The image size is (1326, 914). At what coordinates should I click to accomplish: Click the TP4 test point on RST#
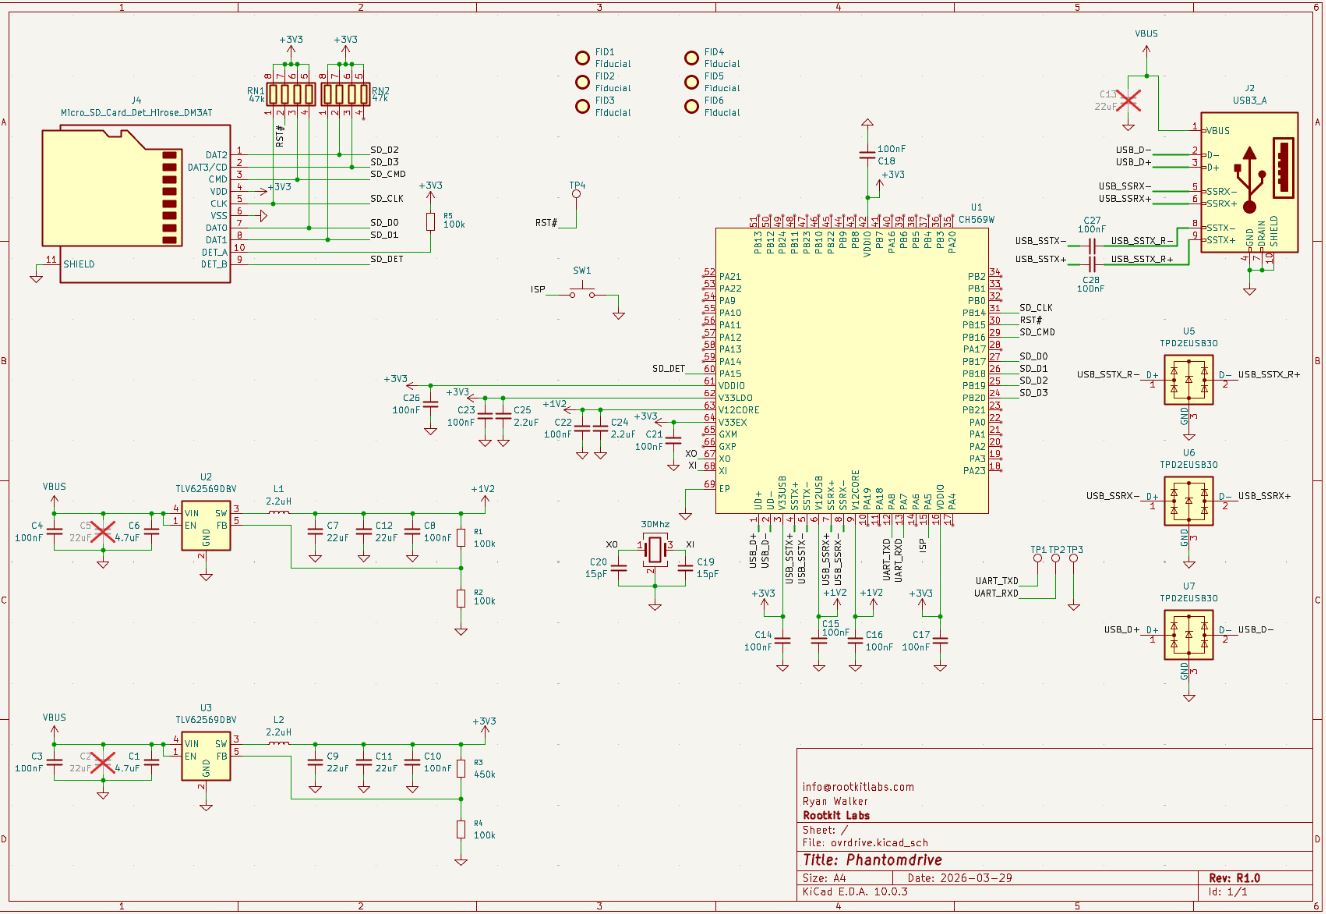tap(576, 195)
